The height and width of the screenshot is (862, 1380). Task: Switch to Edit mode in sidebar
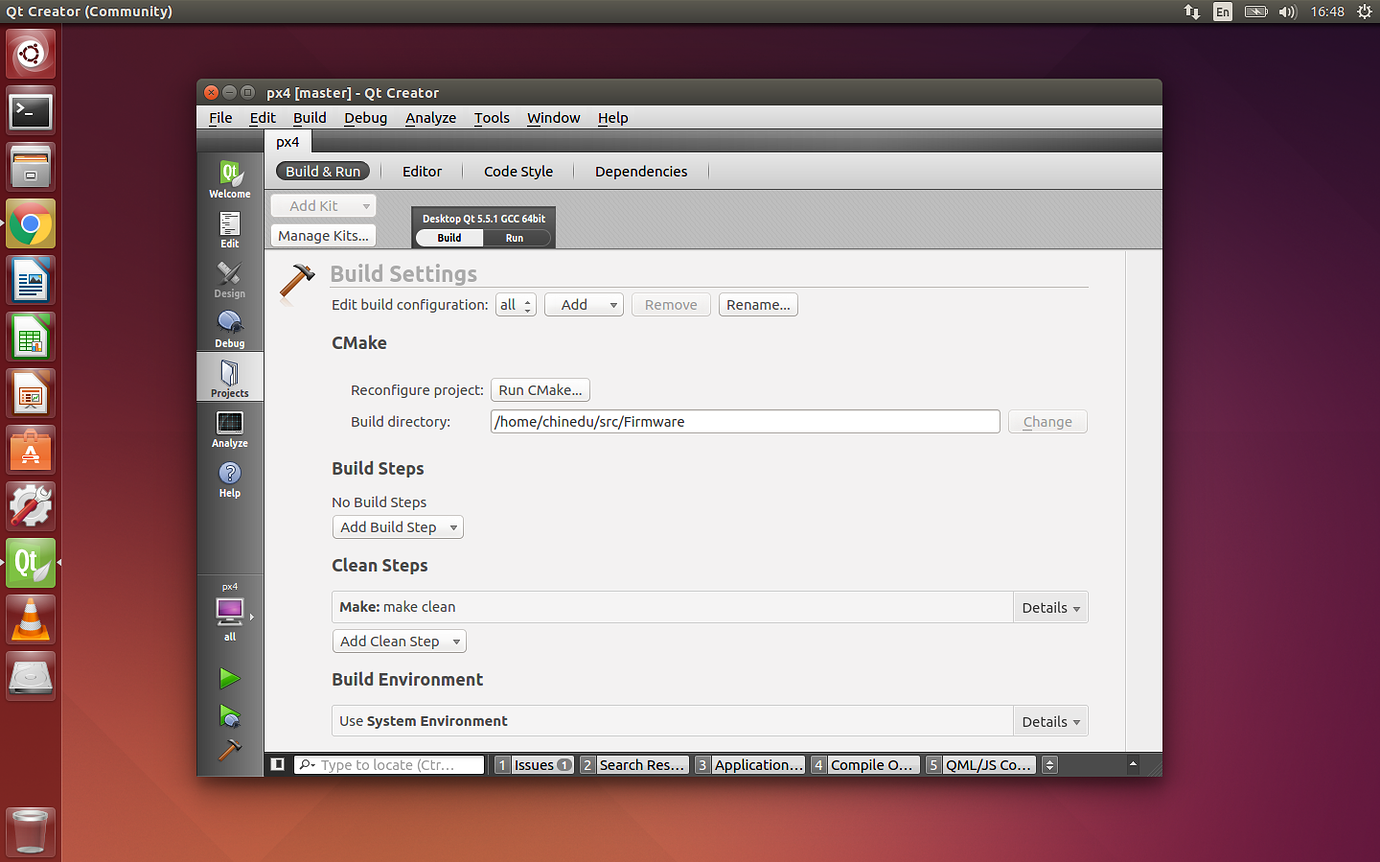230,229
